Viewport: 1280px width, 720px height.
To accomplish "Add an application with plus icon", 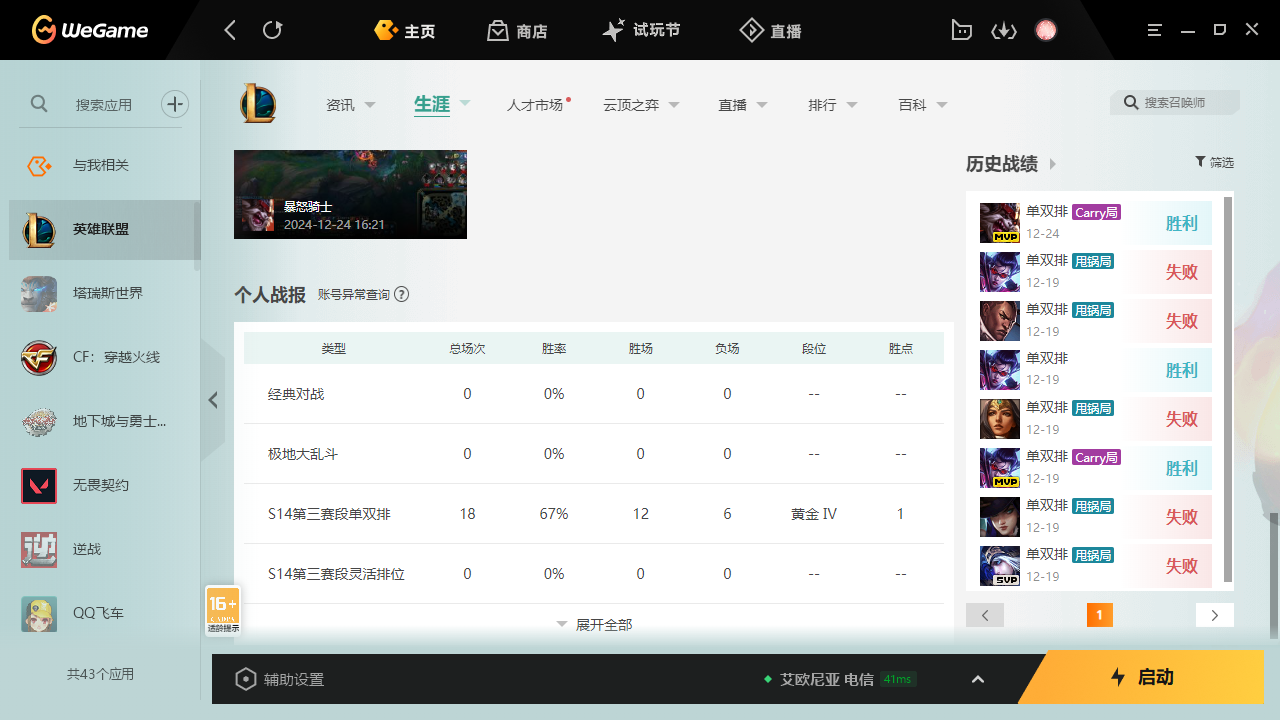I will pyautogui.click(x=175, y=104).
